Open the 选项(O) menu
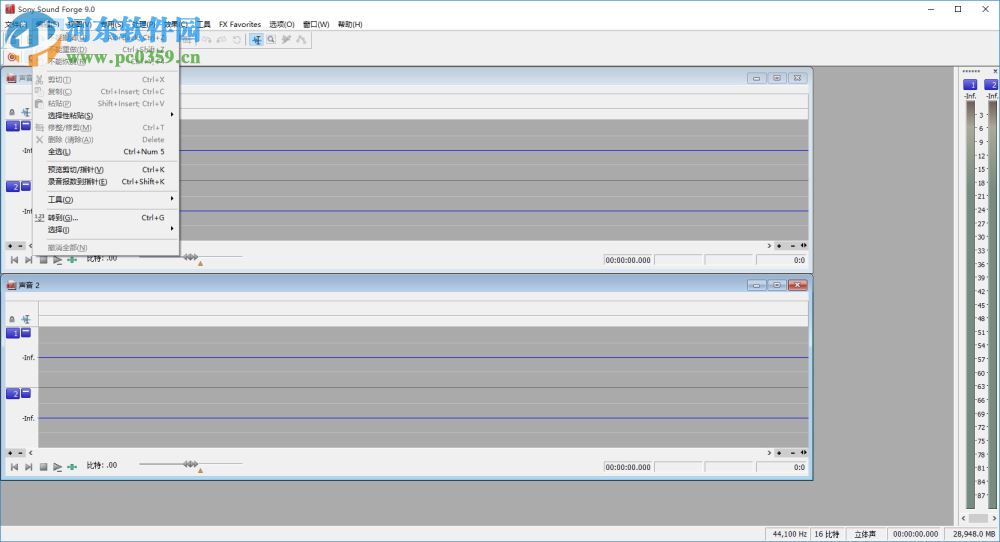 click(282, 24)
